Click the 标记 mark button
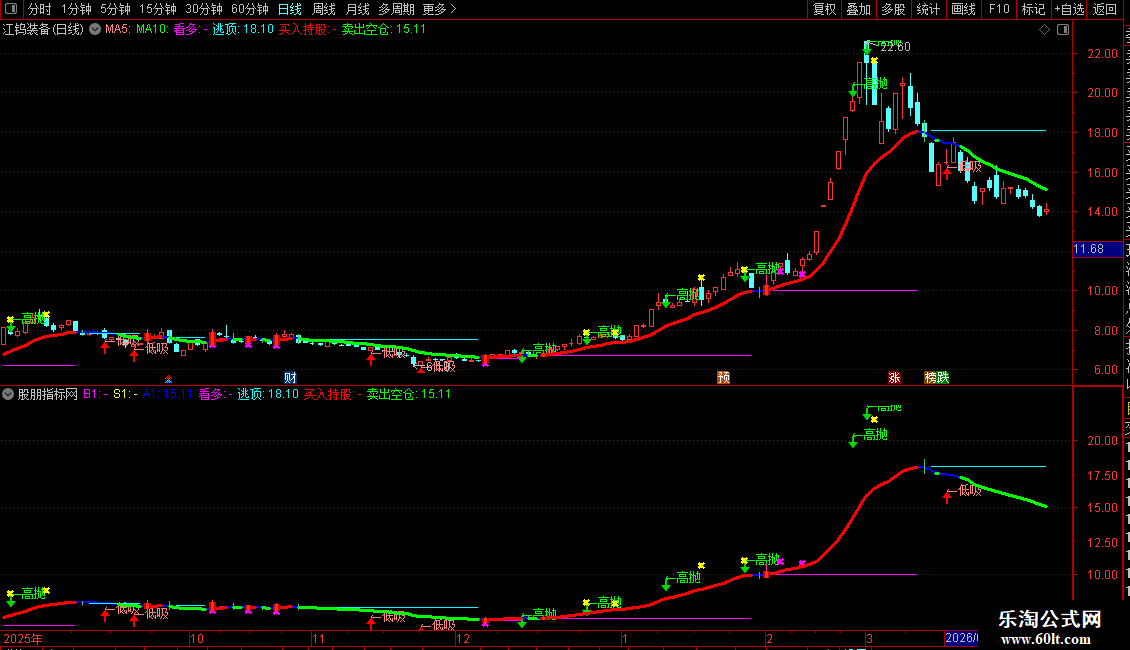Viewport: 1130px width, 650px height. click(1033, 9)
